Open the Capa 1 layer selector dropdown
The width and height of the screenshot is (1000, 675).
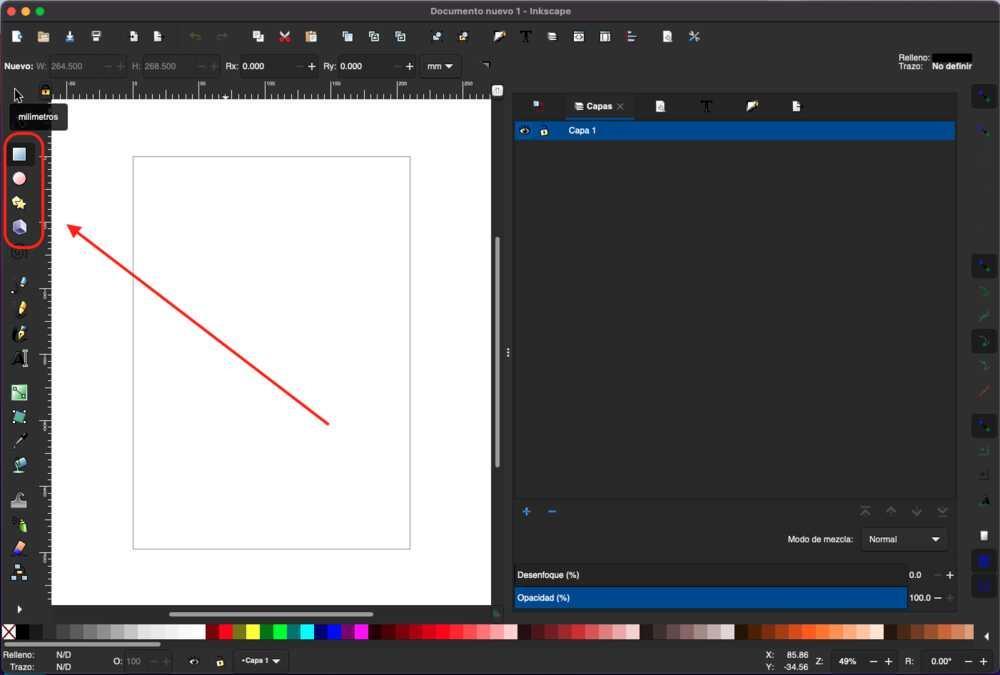tap(261, 661)
